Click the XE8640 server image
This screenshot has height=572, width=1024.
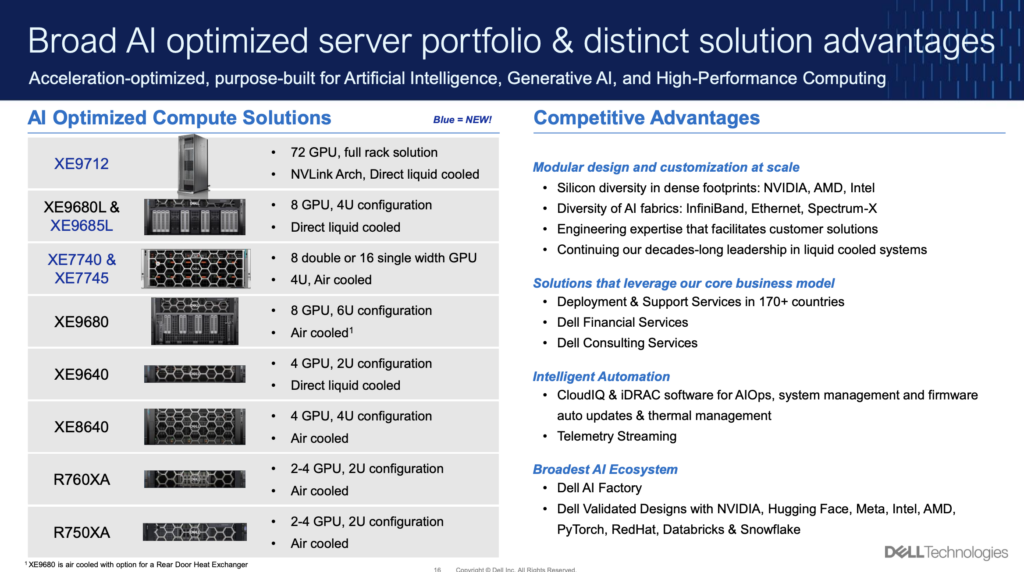coord(195,426)
